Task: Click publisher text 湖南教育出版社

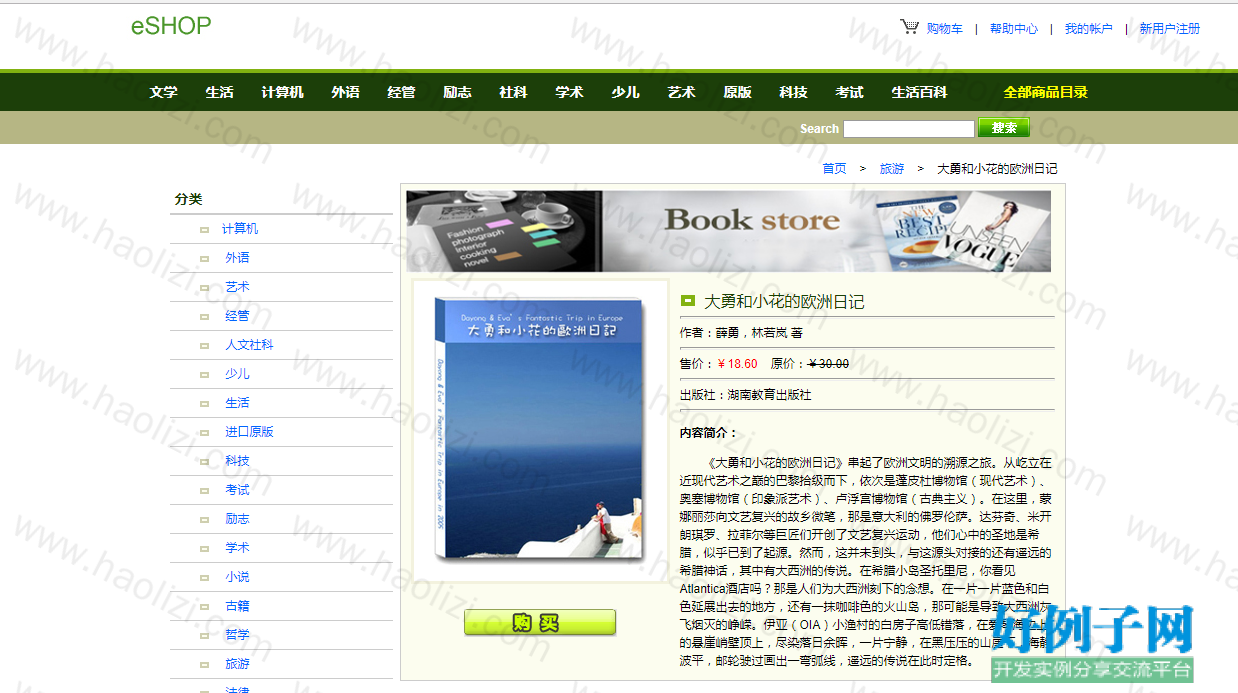Action: pyautogui.click(x=769, y=395)
